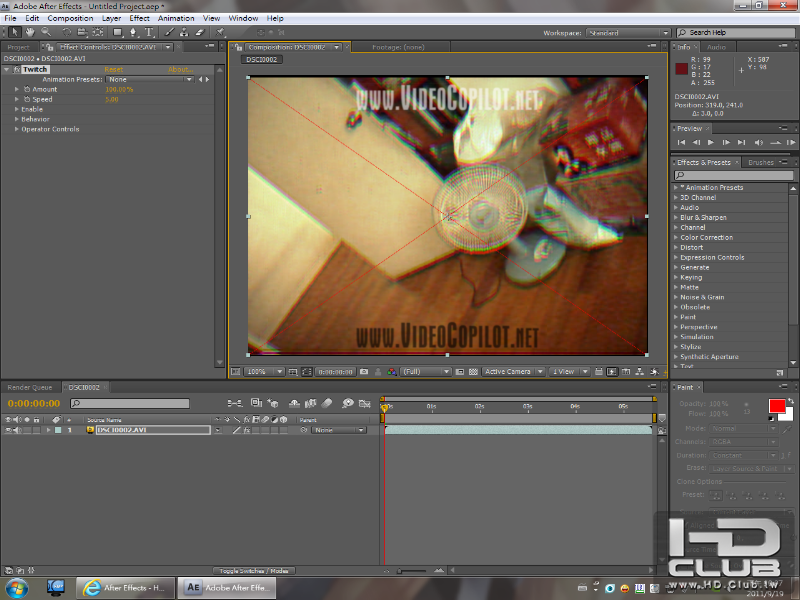Viewport: 800px width, 600px height.
Task: Click the Show Channel color icon
Action: 391,372
